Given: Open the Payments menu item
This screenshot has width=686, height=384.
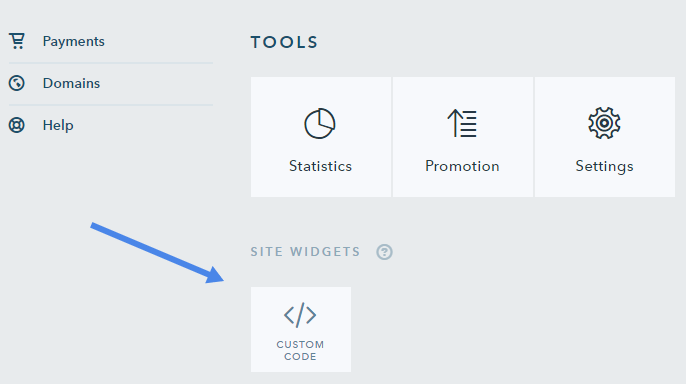Looking at the screenshot, I should [110, 42].
